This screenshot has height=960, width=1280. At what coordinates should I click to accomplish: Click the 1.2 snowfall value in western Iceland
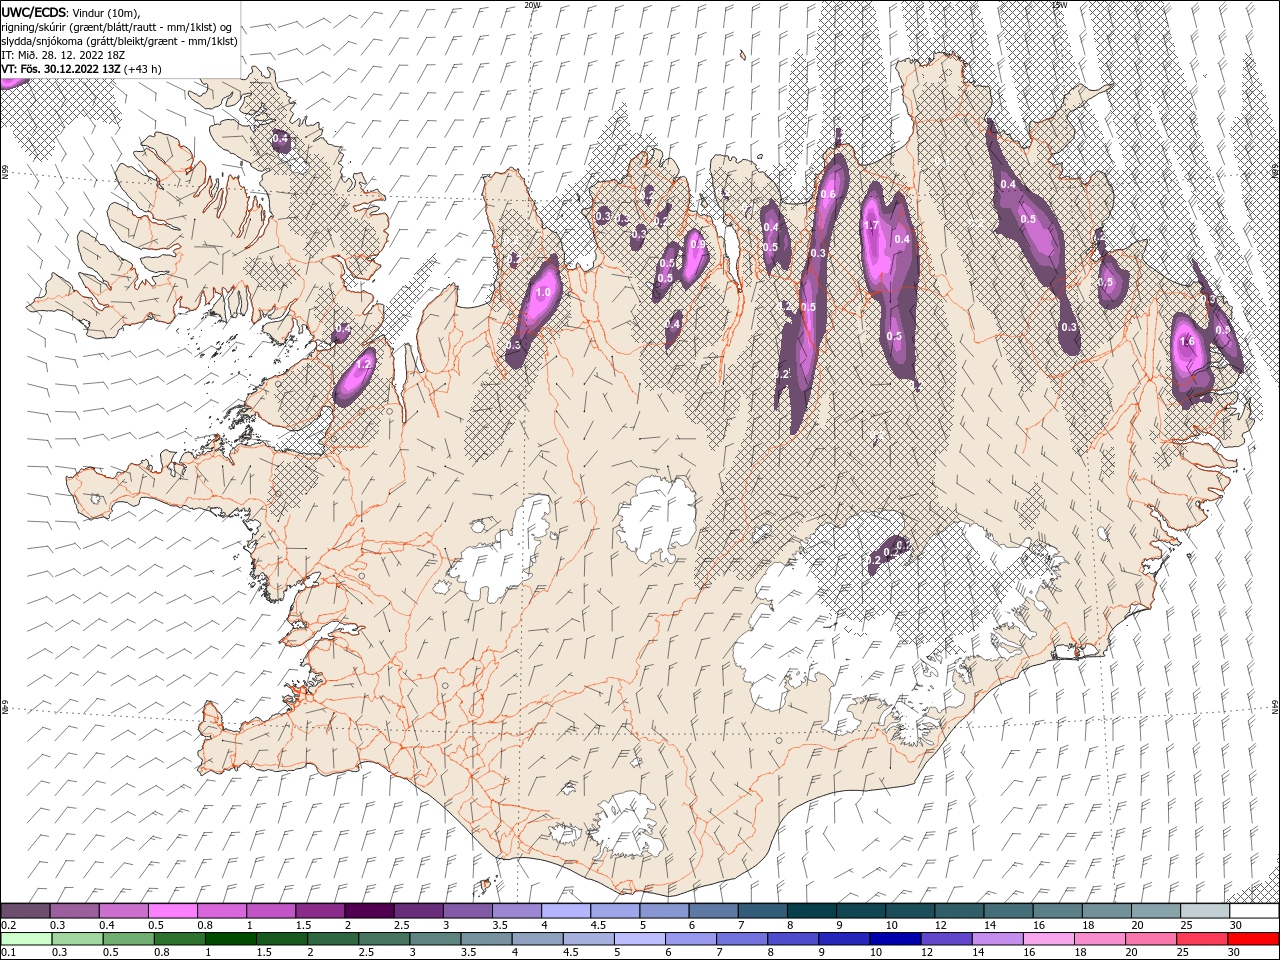pyautogui.click(x=364, y=366)
